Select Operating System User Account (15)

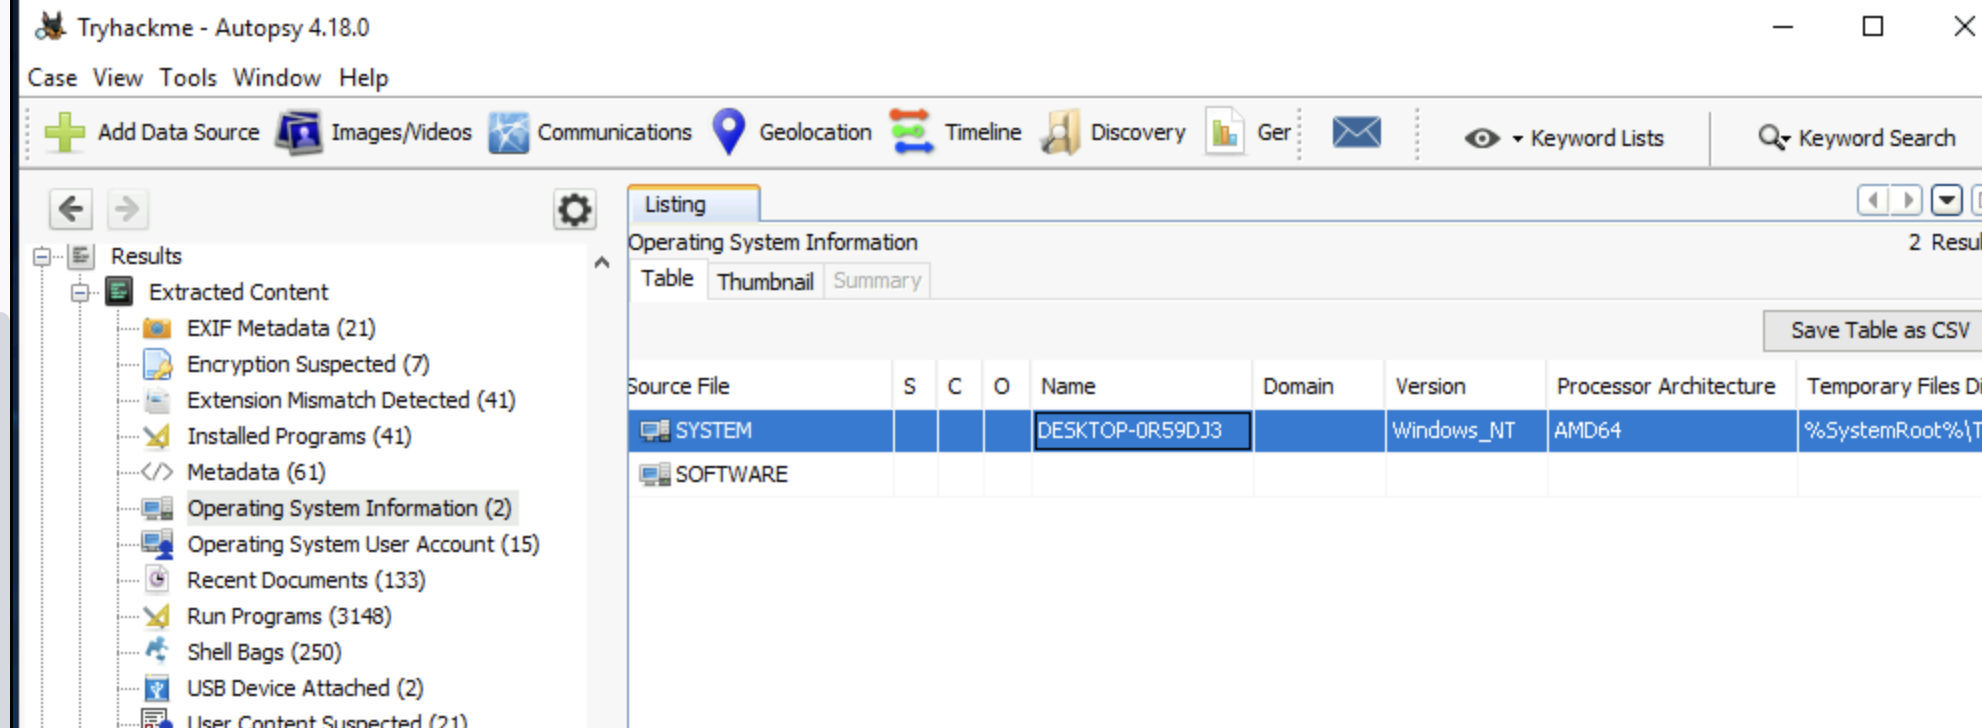click(363, 544)
